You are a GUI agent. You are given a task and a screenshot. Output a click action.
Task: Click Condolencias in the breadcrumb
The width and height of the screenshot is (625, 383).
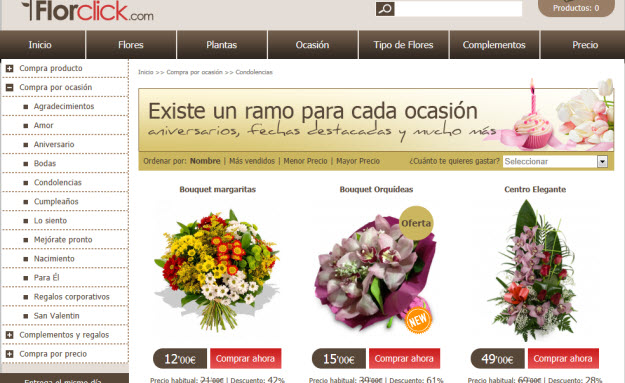(x=254, y=72)
